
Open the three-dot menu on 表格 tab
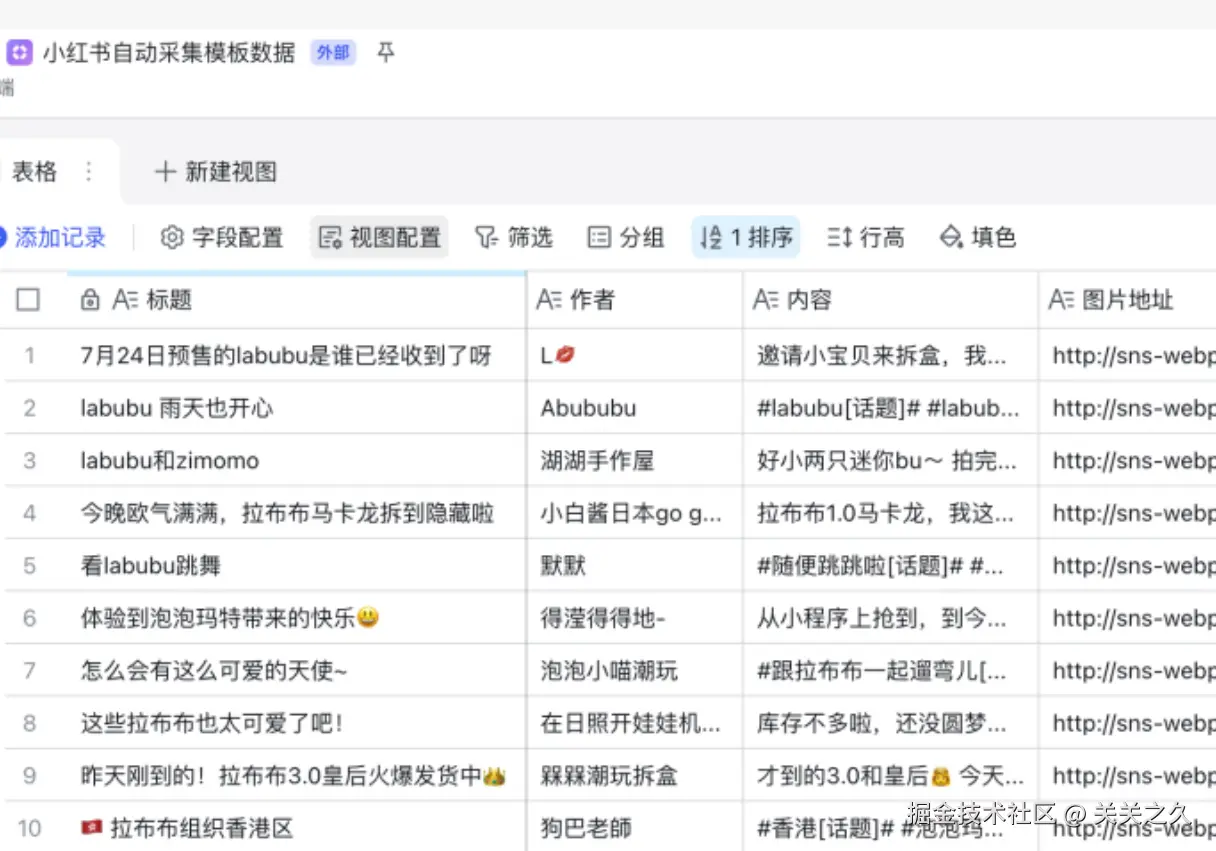coord(89,172)
